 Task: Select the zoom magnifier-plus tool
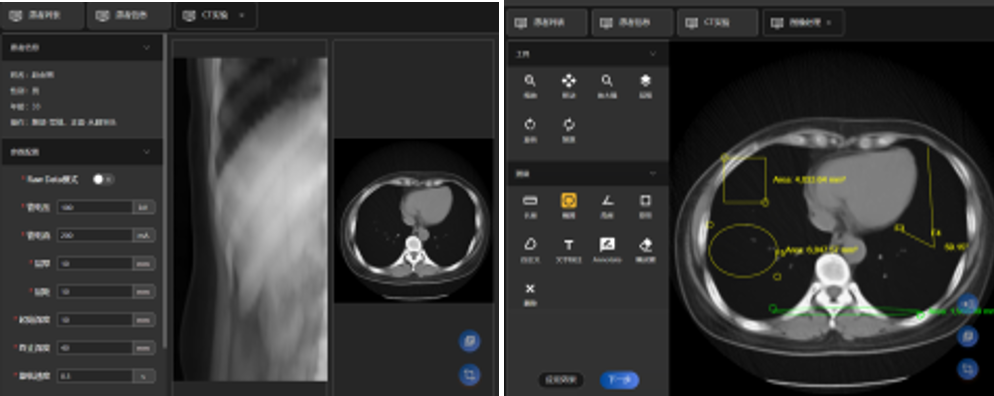tap(530, 80)
